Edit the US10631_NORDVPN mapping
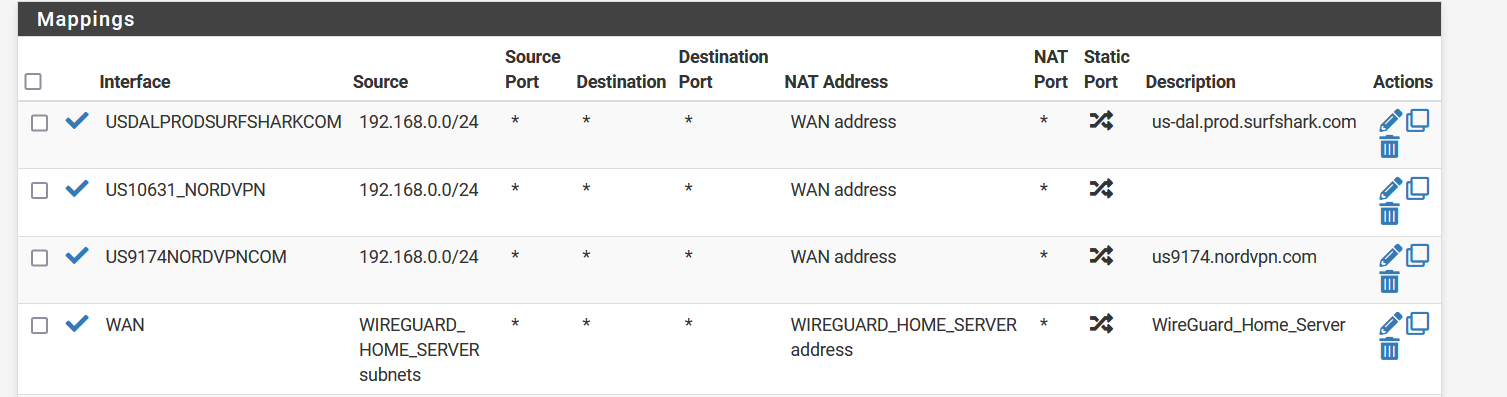The width and height of the screenshot is (1507, 397). [x=1390, y=188]
